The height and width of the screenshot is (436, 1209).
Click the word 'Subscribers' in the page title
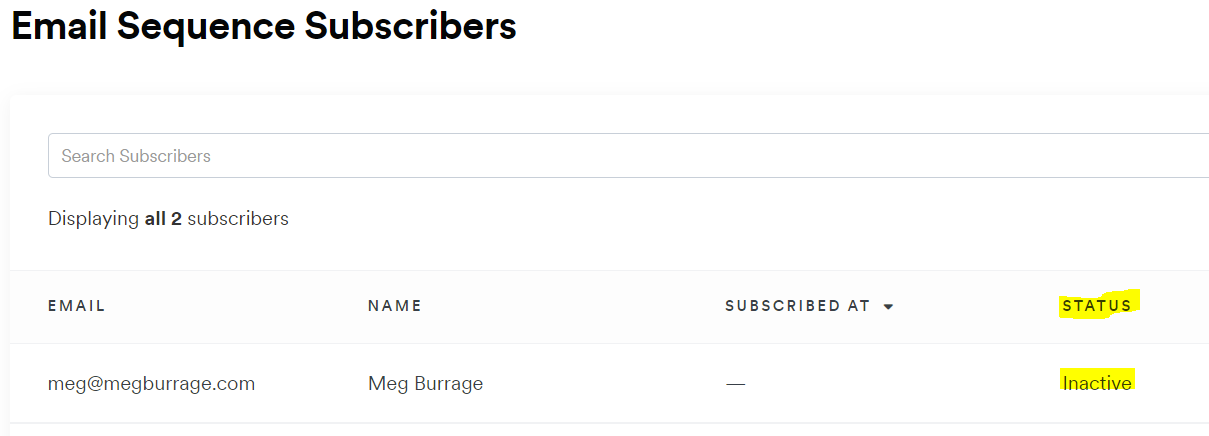point(411,26)
